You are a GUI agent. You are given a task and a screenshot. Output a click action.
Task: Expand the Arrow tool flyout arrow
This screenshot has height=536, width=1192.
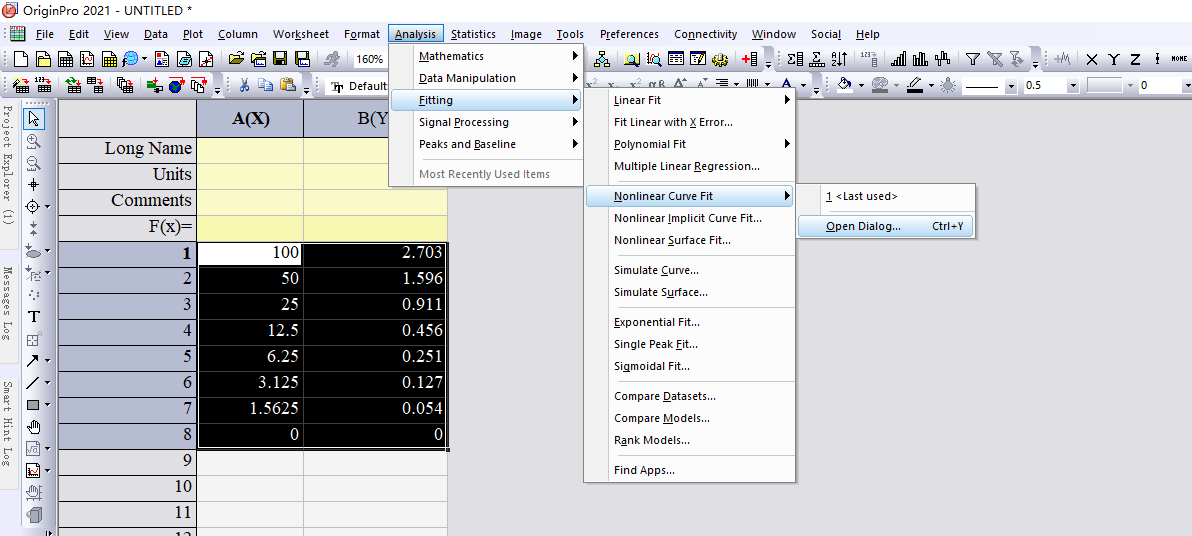pyautogui.click(x=48, y=361)
